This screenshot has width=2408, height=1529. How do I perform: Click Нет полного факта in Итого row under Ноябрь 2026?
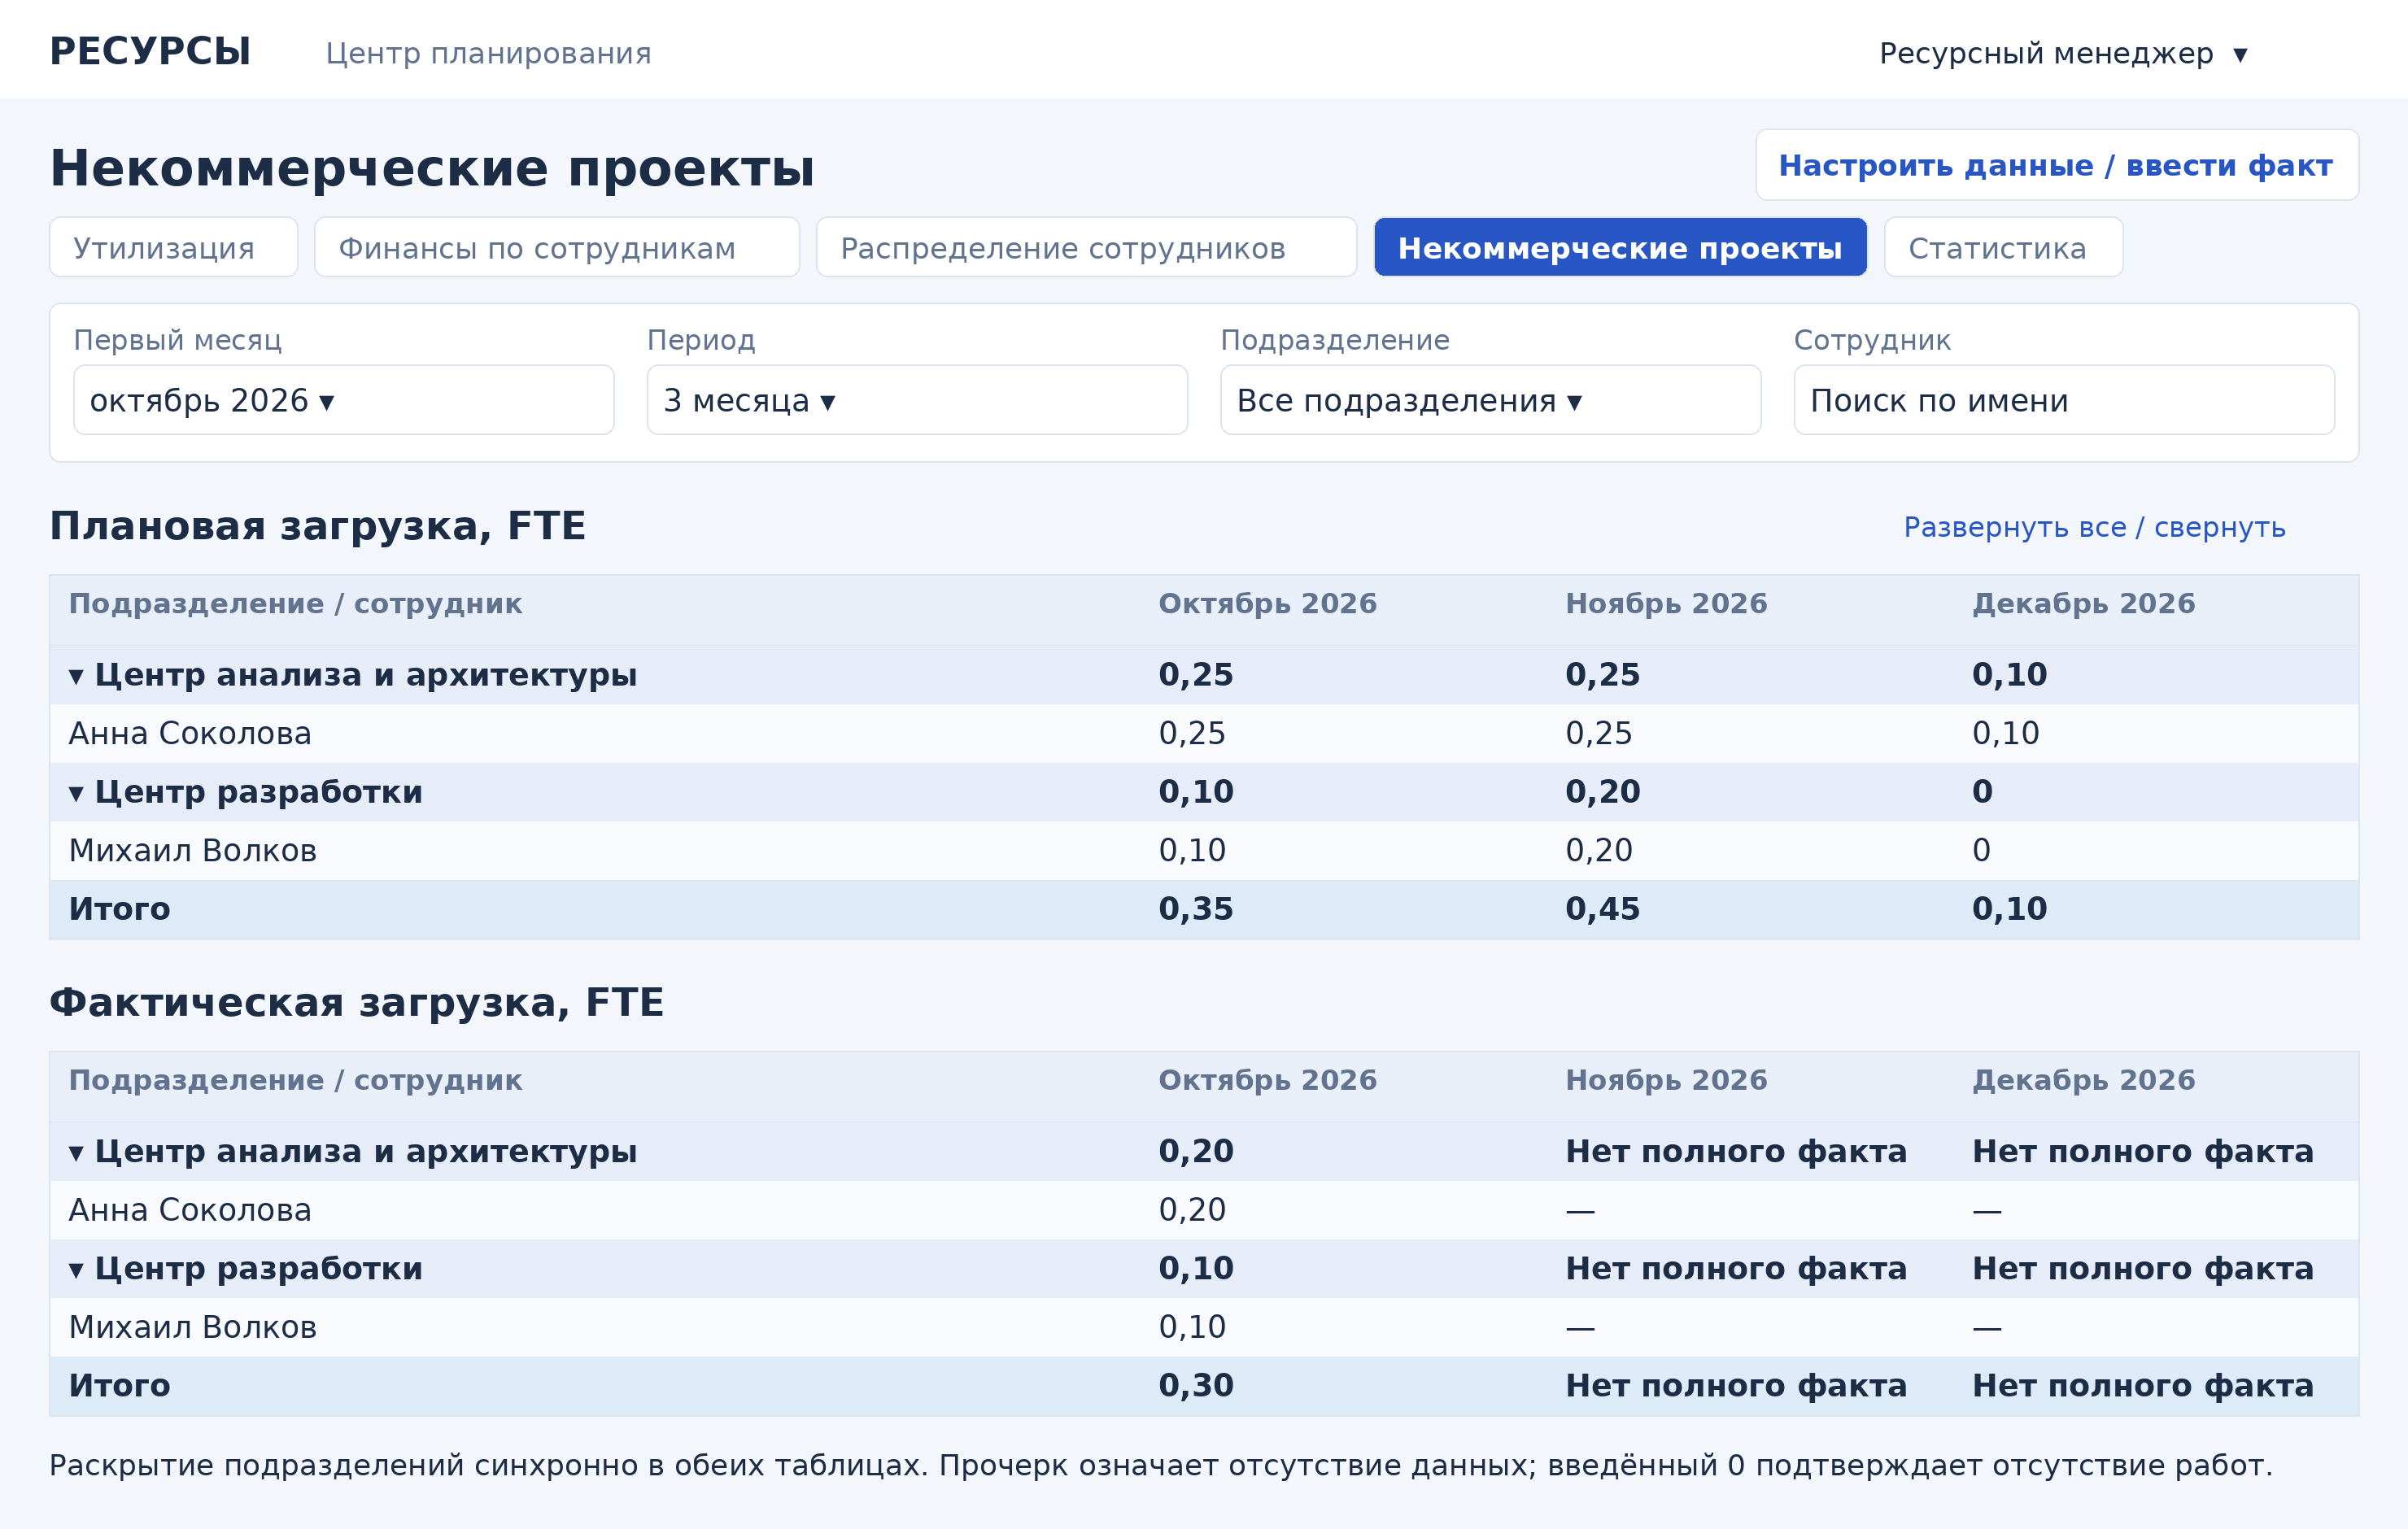point(1736,1386)
